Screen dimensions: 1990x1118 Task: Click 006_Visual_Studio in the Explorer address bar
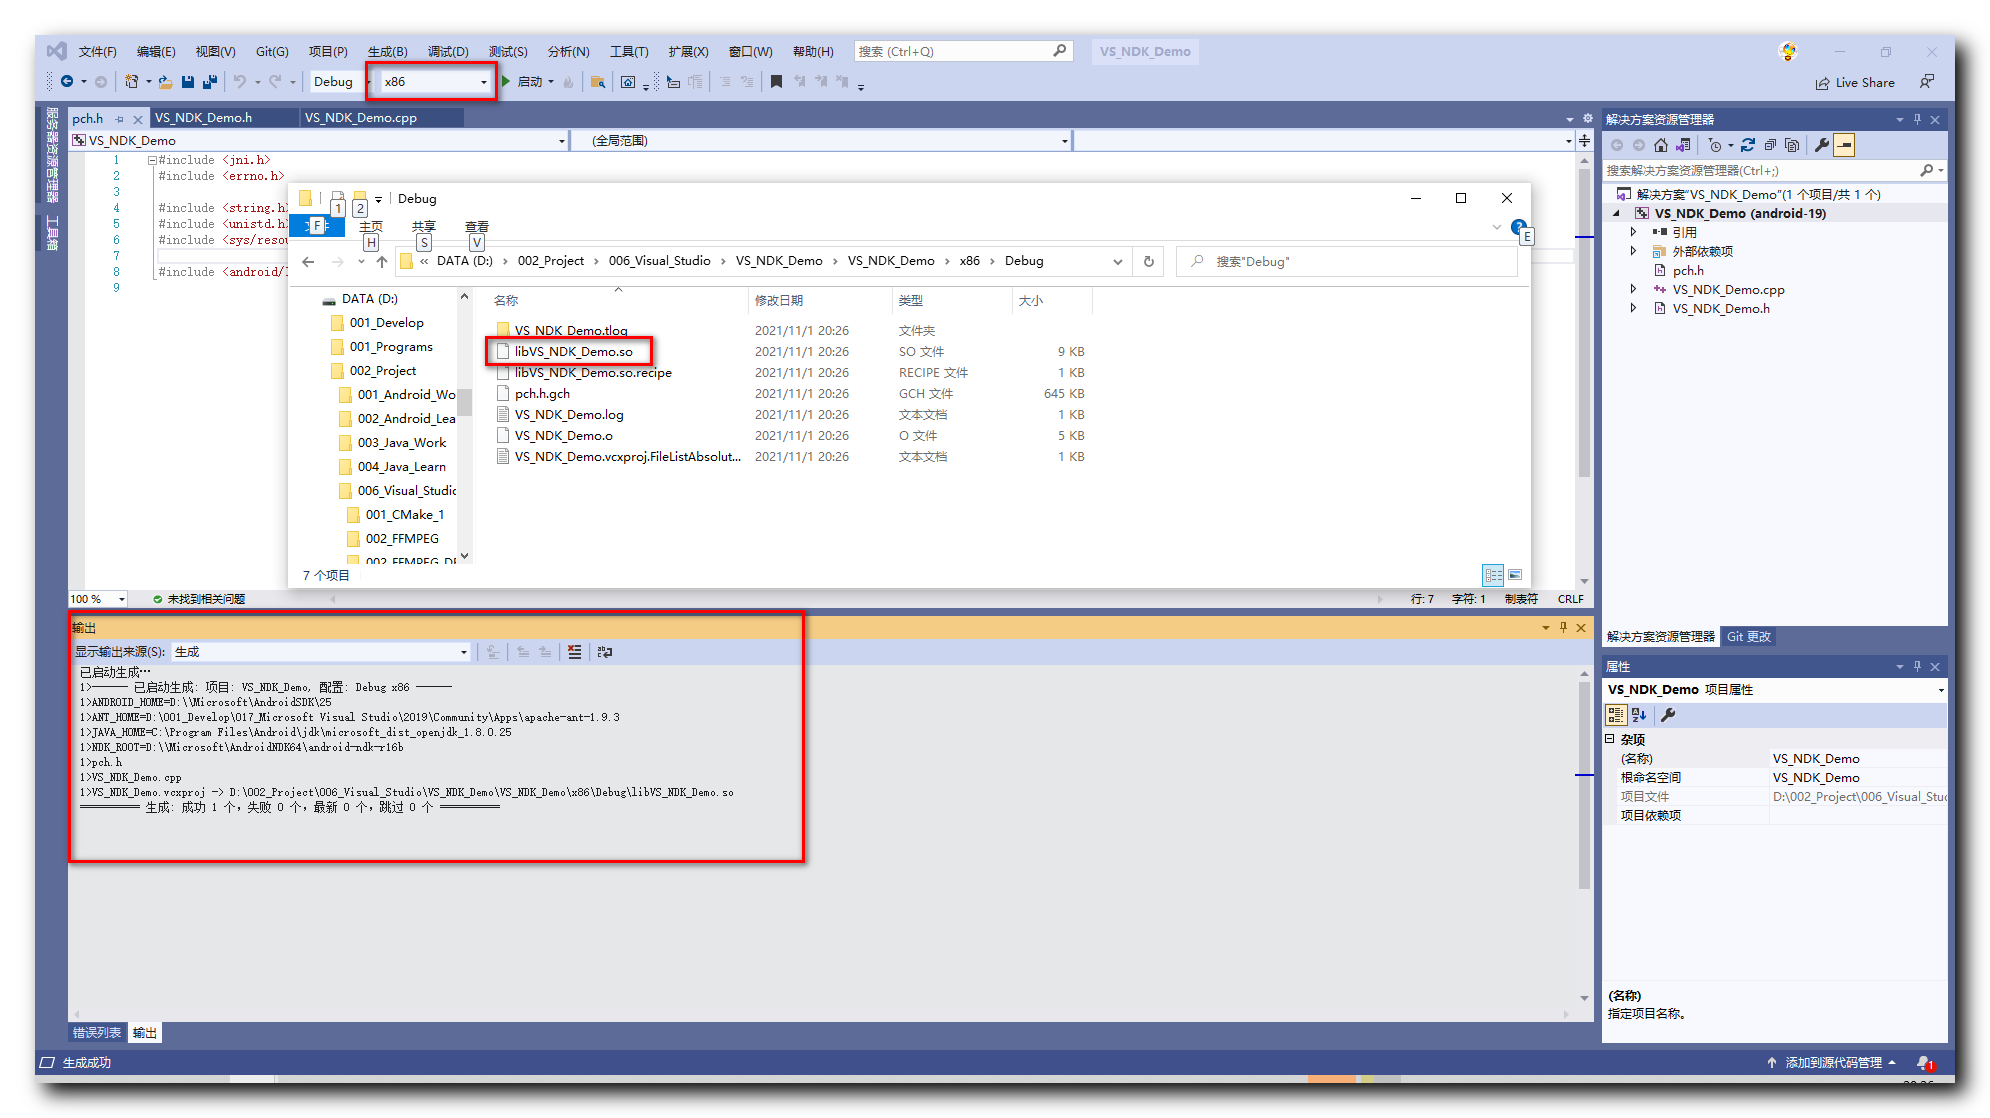659,261
